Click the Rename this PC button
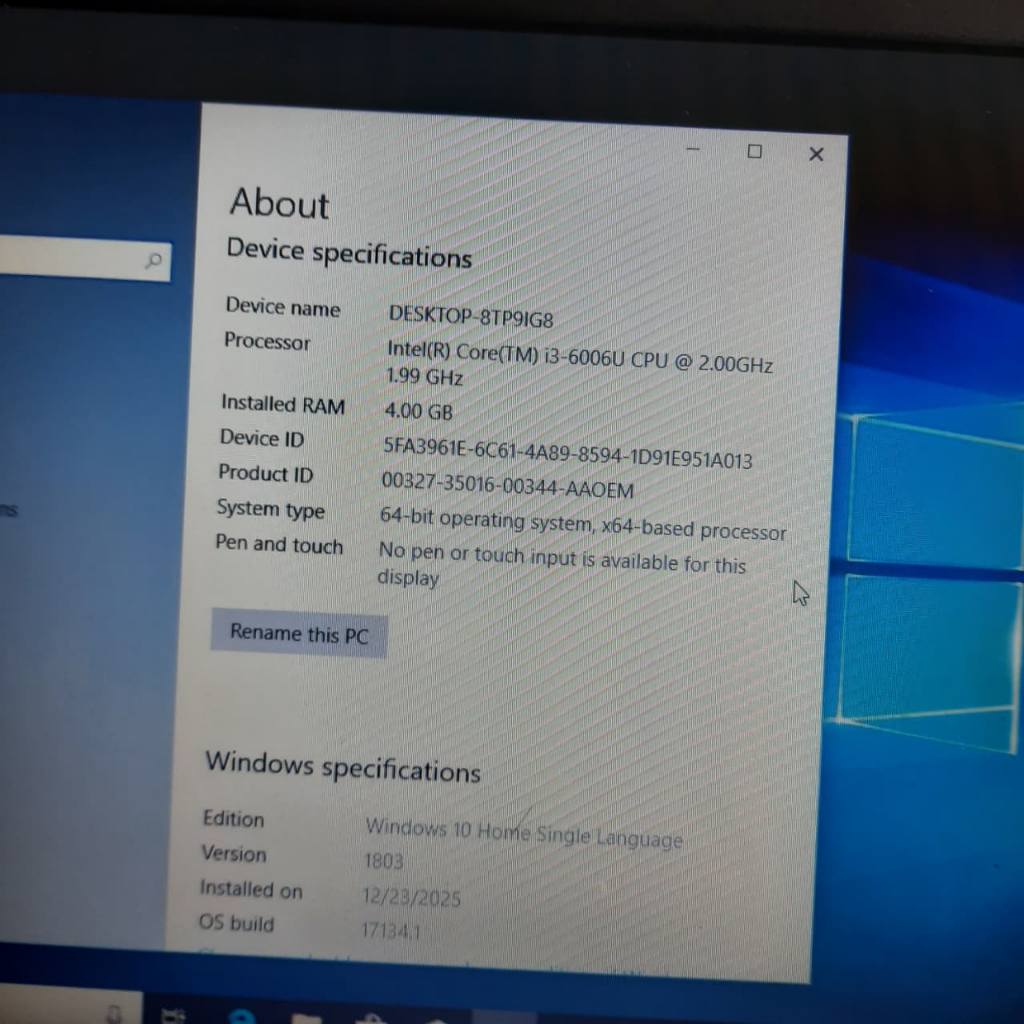Screen dimensions: 1024x1024 [299, 633]
